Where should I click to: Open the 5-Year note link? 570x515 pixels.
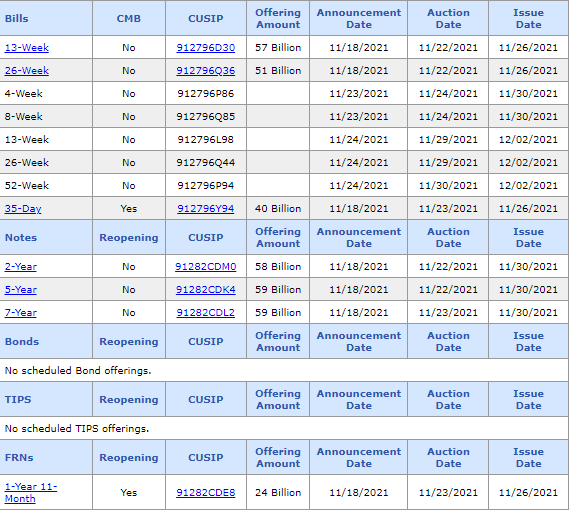tap(21, 290)
